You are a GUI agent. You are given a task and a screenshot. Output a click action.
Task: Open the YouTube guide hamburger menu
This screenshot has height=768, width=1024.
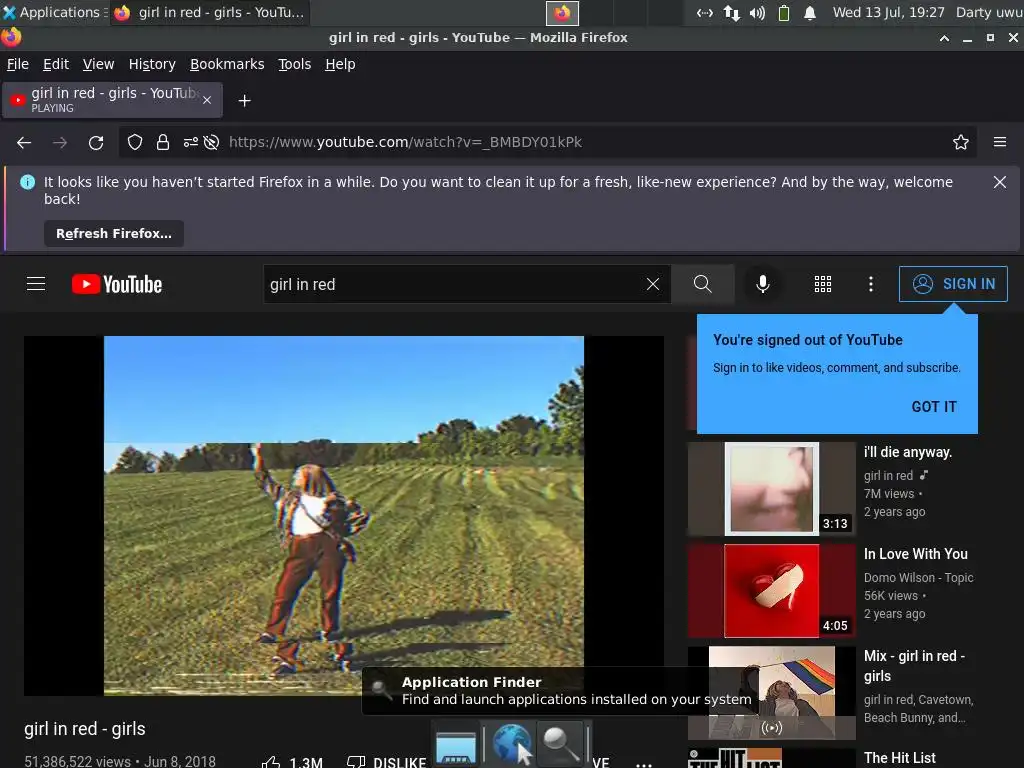[36, 284]
